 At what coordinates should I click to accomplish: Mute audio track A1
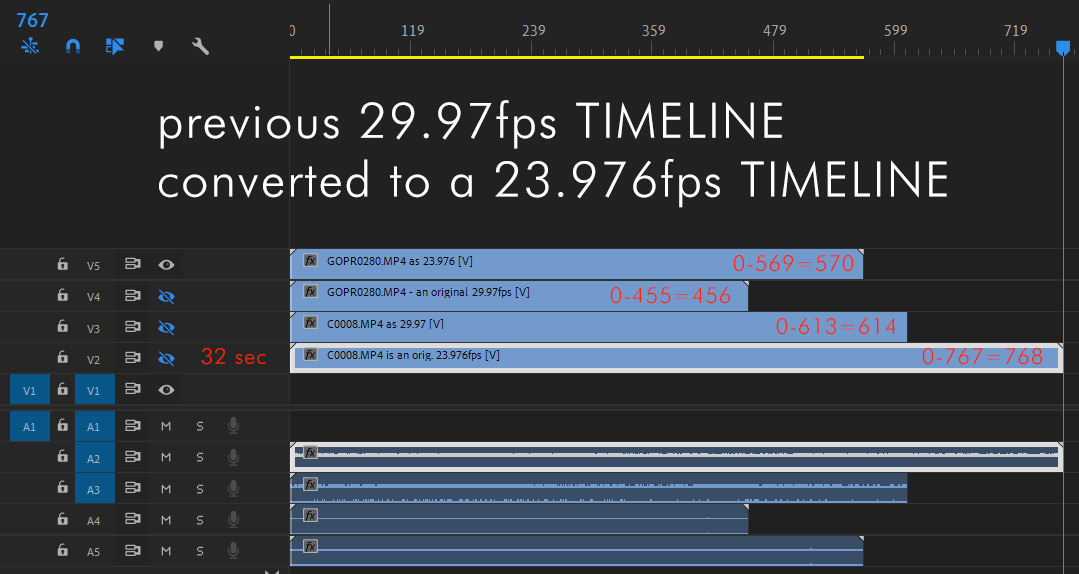(x=166, y=427)
